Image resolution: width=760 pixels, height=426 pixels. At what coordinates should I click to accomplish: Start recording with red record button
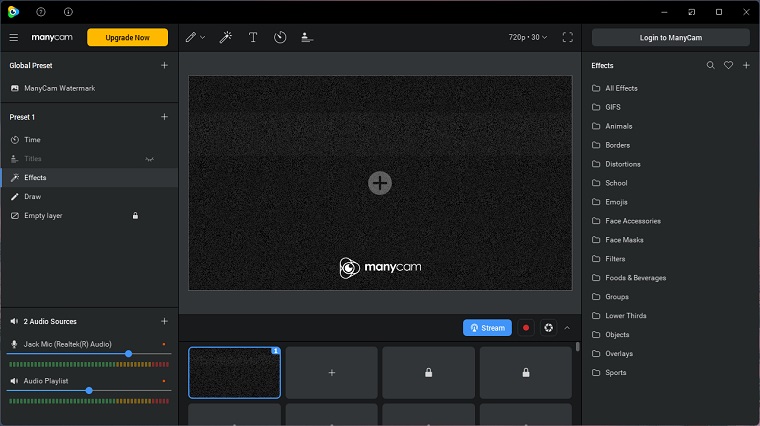[526, 328]
